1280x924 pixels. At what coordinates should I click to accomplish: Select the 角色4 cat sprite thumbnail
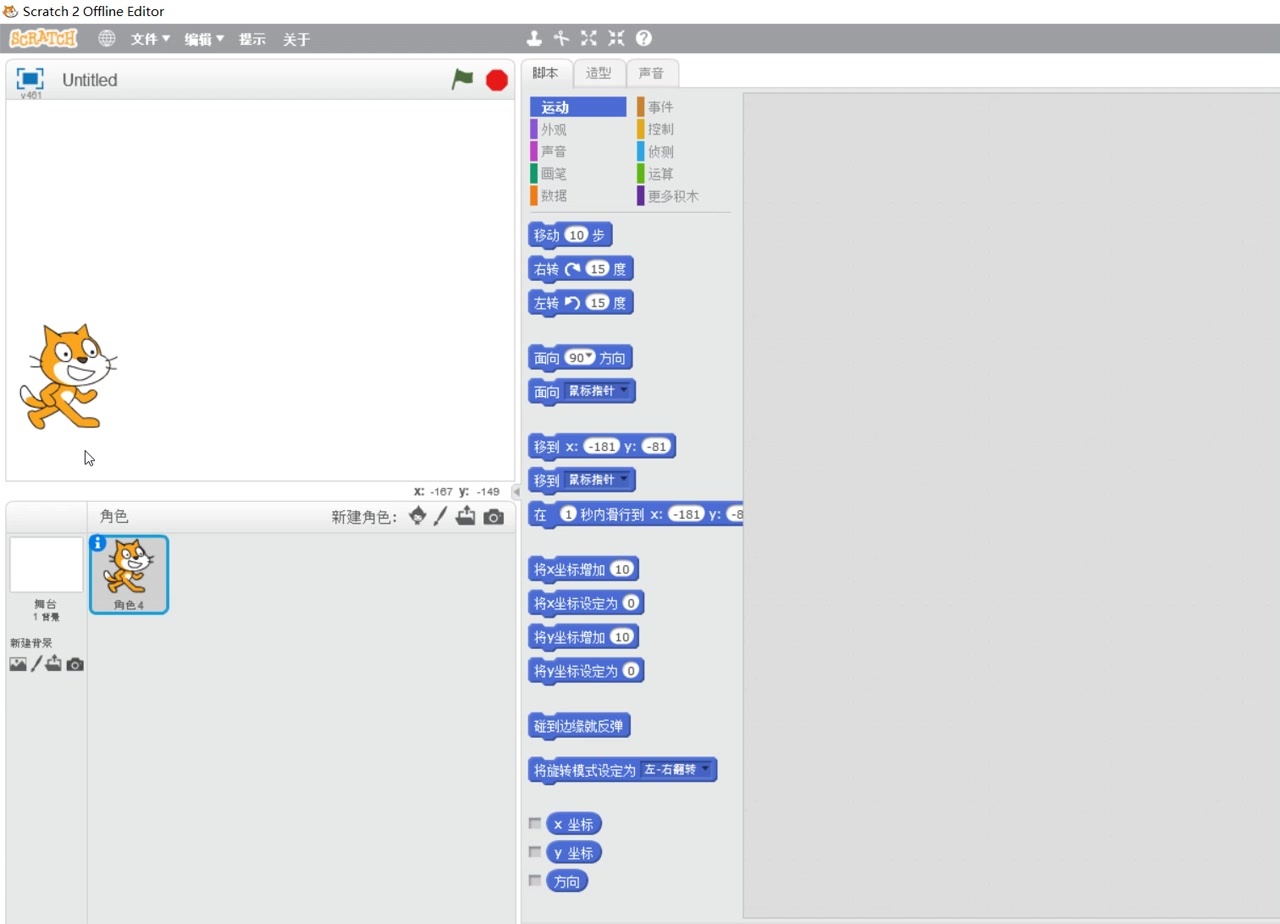click(x=129, y=574)
